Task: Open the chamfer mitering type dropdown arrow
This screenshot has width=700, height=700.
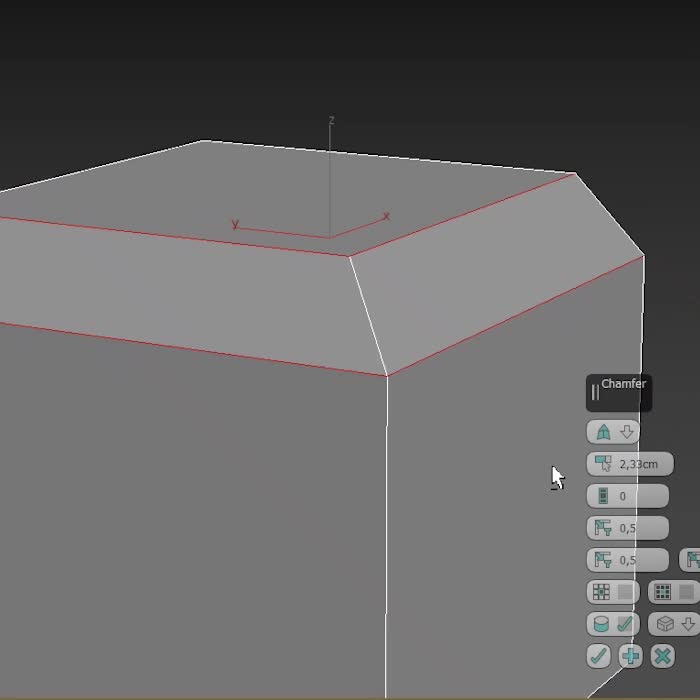Action: (627, 432)
